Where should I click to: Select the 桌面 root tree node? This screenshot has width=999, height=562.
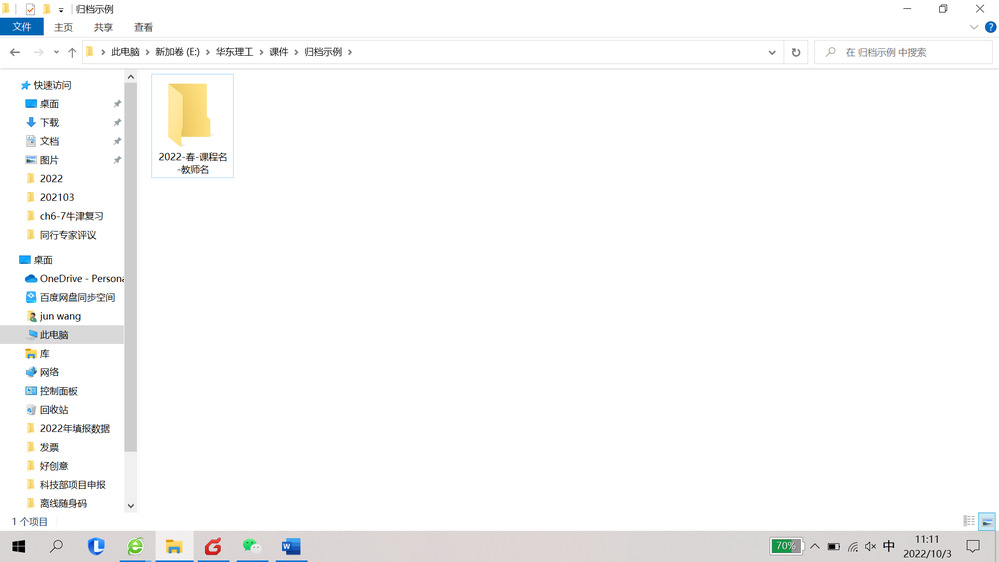[43, 260]
